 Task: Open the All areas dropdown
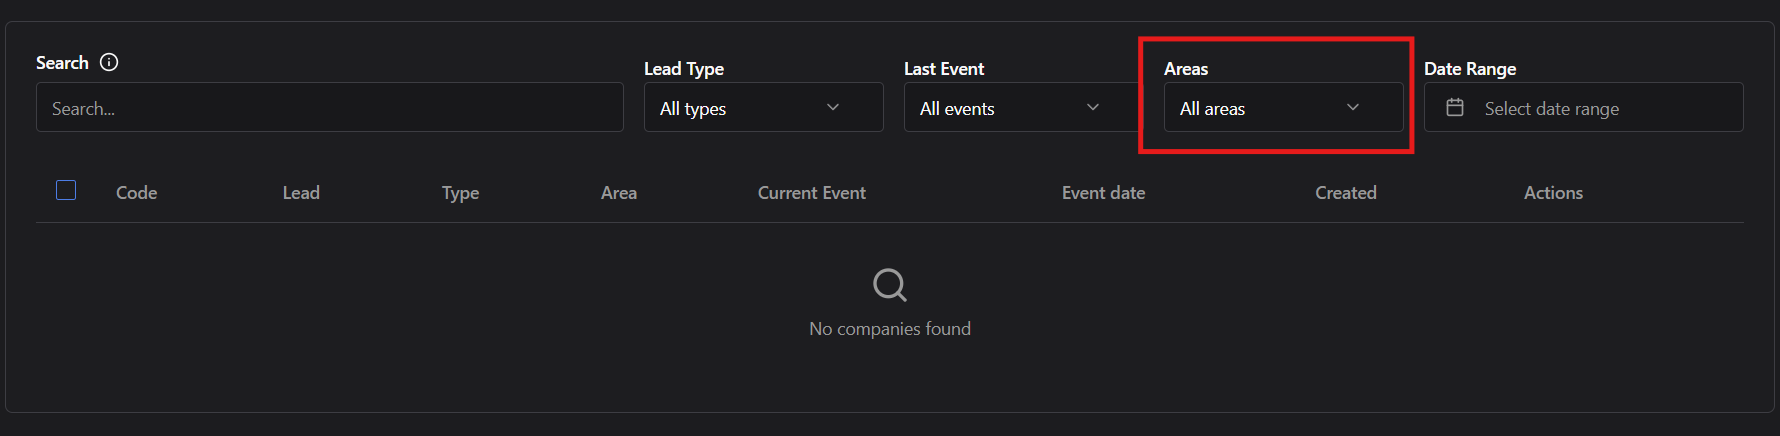coord(1270,107)
